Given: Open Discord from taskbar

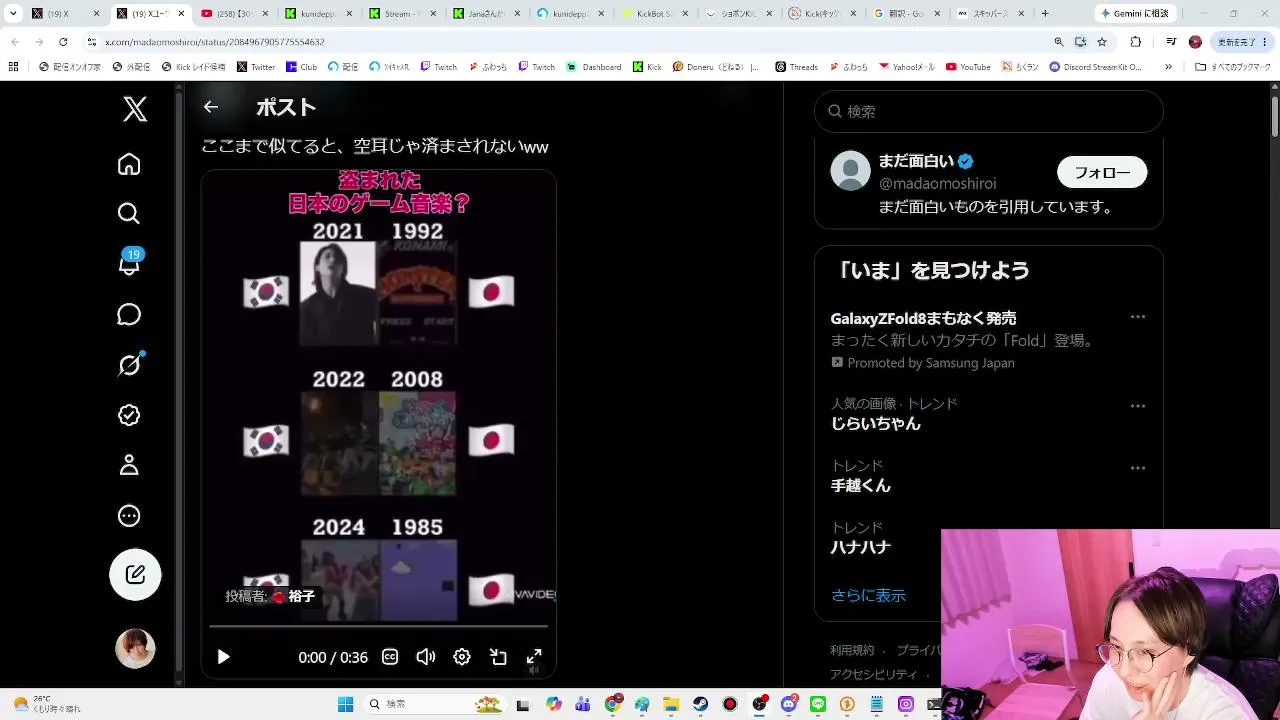Looking at the screenshot, I should point(789,704).
